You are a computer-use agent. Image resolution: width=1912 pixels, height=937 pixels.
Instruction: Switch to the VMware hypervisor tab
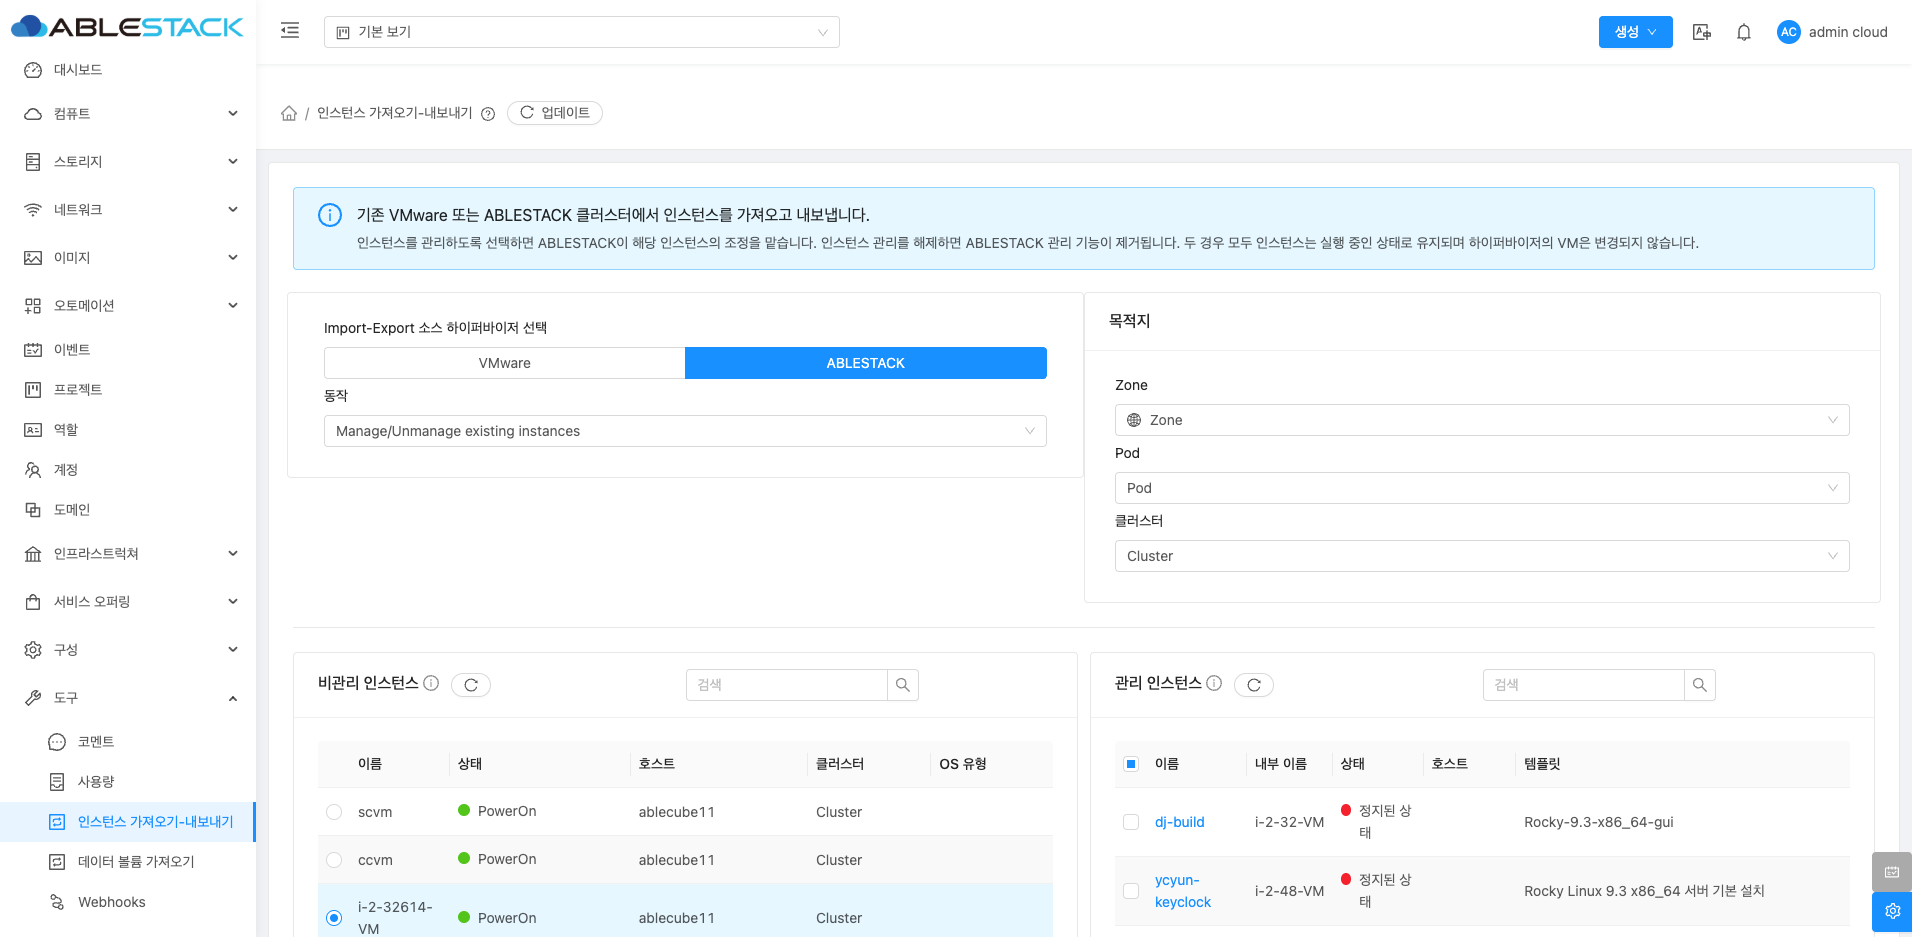pyautogui.click(x=505, y=363)
